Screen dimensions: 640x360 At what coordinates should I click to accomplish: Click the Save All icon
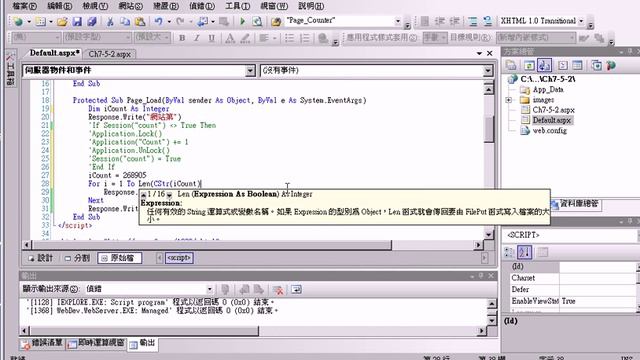coord(92,21)
